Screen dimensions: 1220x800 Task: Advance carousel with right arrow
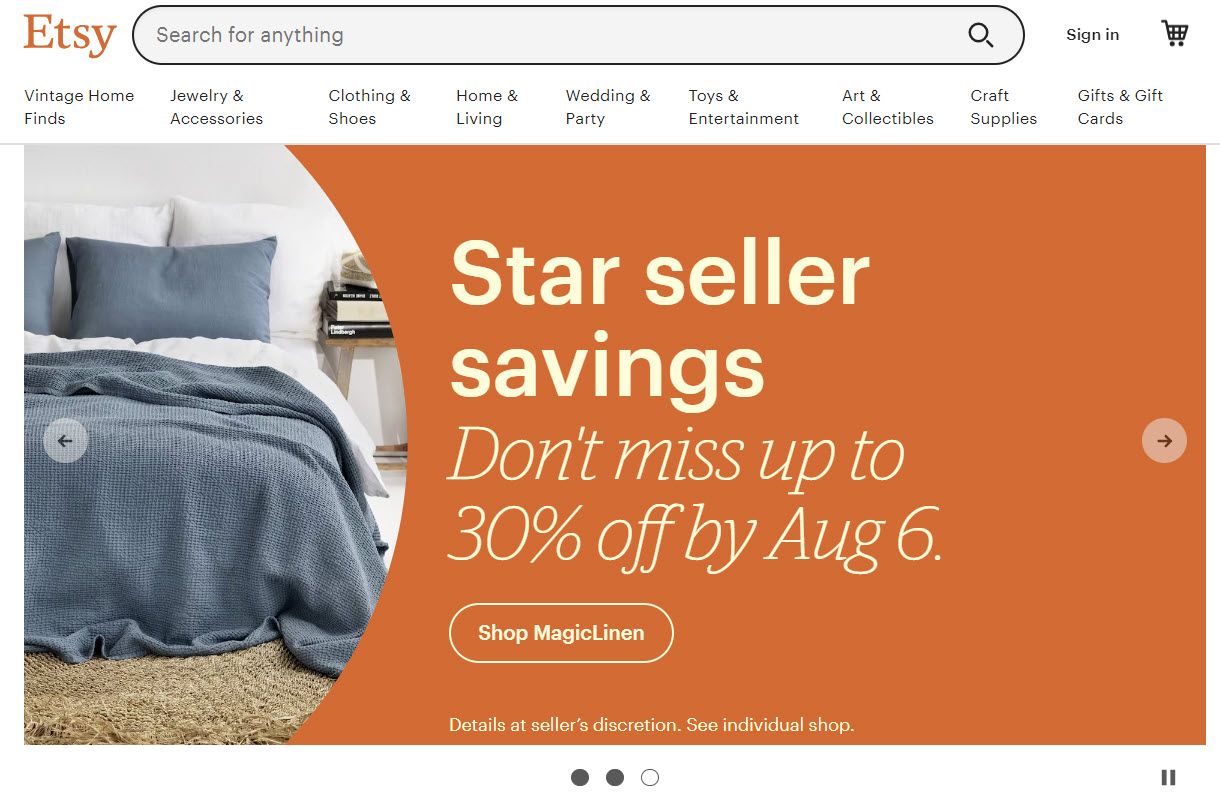click(x=1164, y=440)
